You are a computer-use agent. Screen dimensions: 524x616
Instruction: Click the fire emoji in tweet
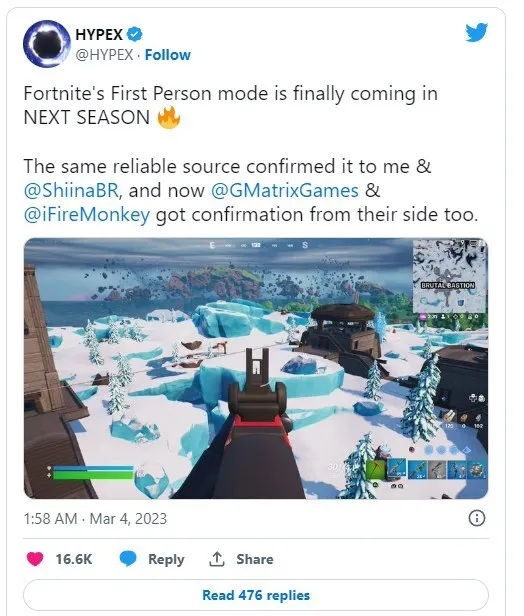169,118
